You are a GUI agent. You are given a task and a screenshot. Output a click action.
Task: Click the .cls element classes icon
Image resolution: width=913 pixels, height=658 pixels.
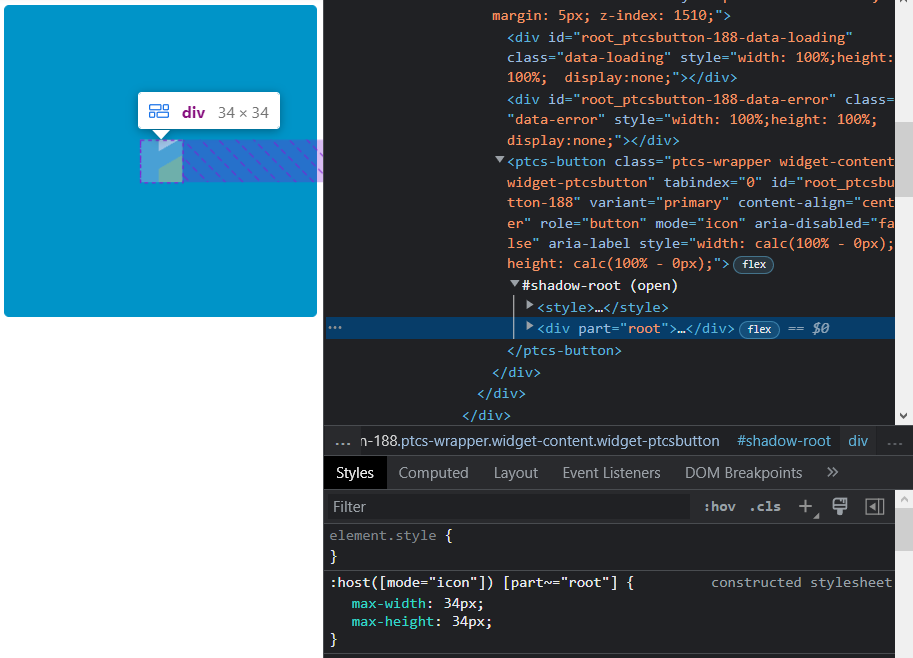[x=765, y=506]
